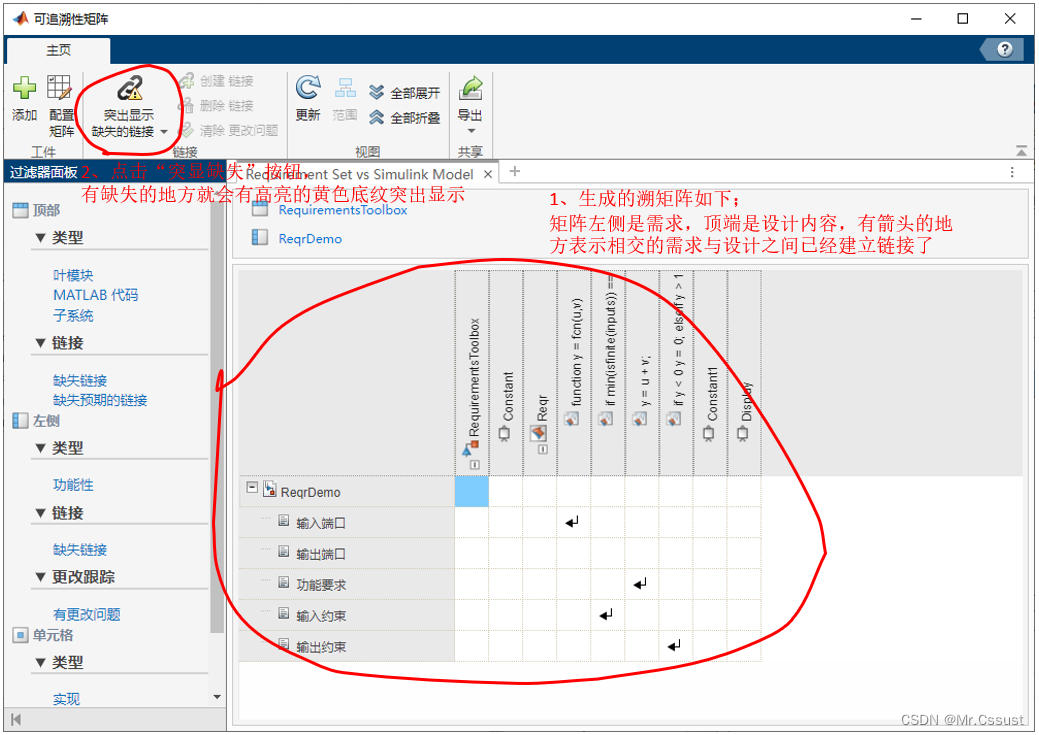Click 全部折叠 collapse all icon

[x=377, y=118]
